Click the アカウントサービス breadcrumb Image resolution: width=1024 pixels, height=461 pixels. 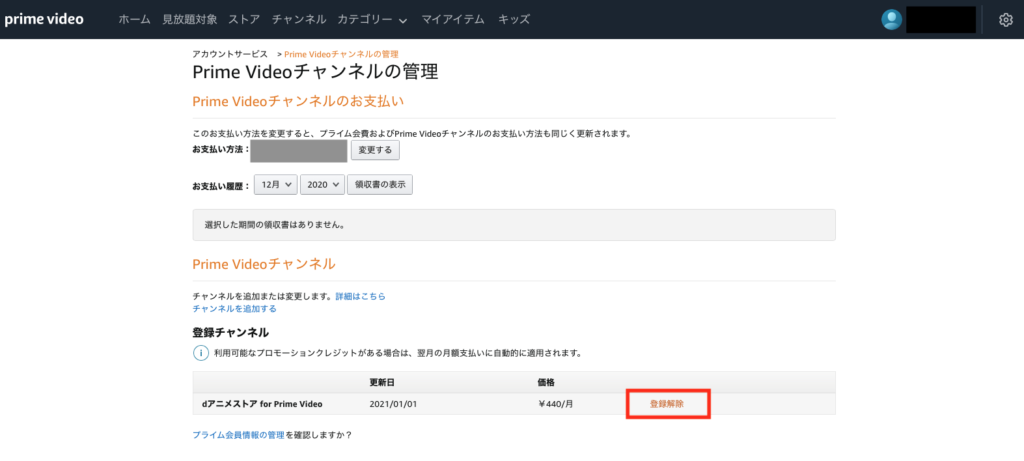pos(230,54)
